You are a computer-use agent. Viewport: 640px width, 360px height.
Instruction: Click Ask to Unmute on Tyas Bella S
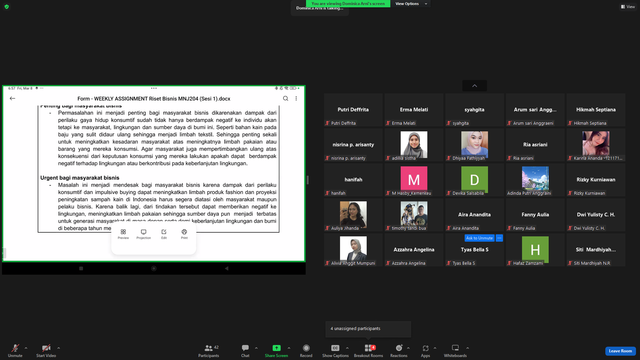click(x=479, y=238)
